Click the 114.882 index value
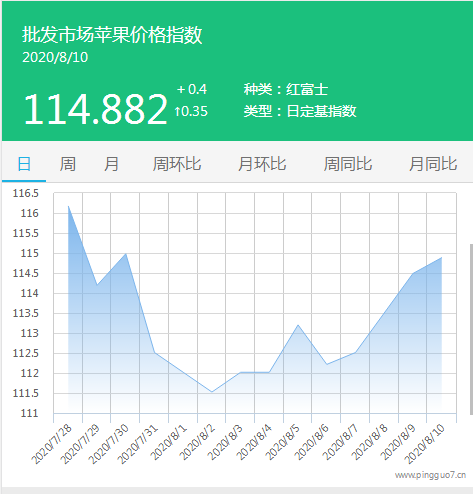 pos(95,109)
